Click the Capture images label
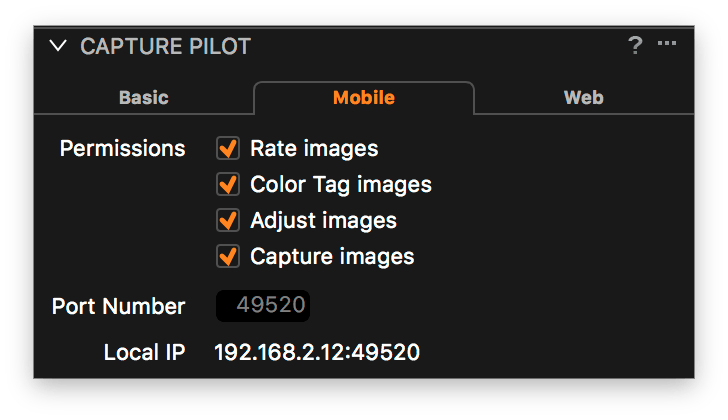 pos(332,257)
